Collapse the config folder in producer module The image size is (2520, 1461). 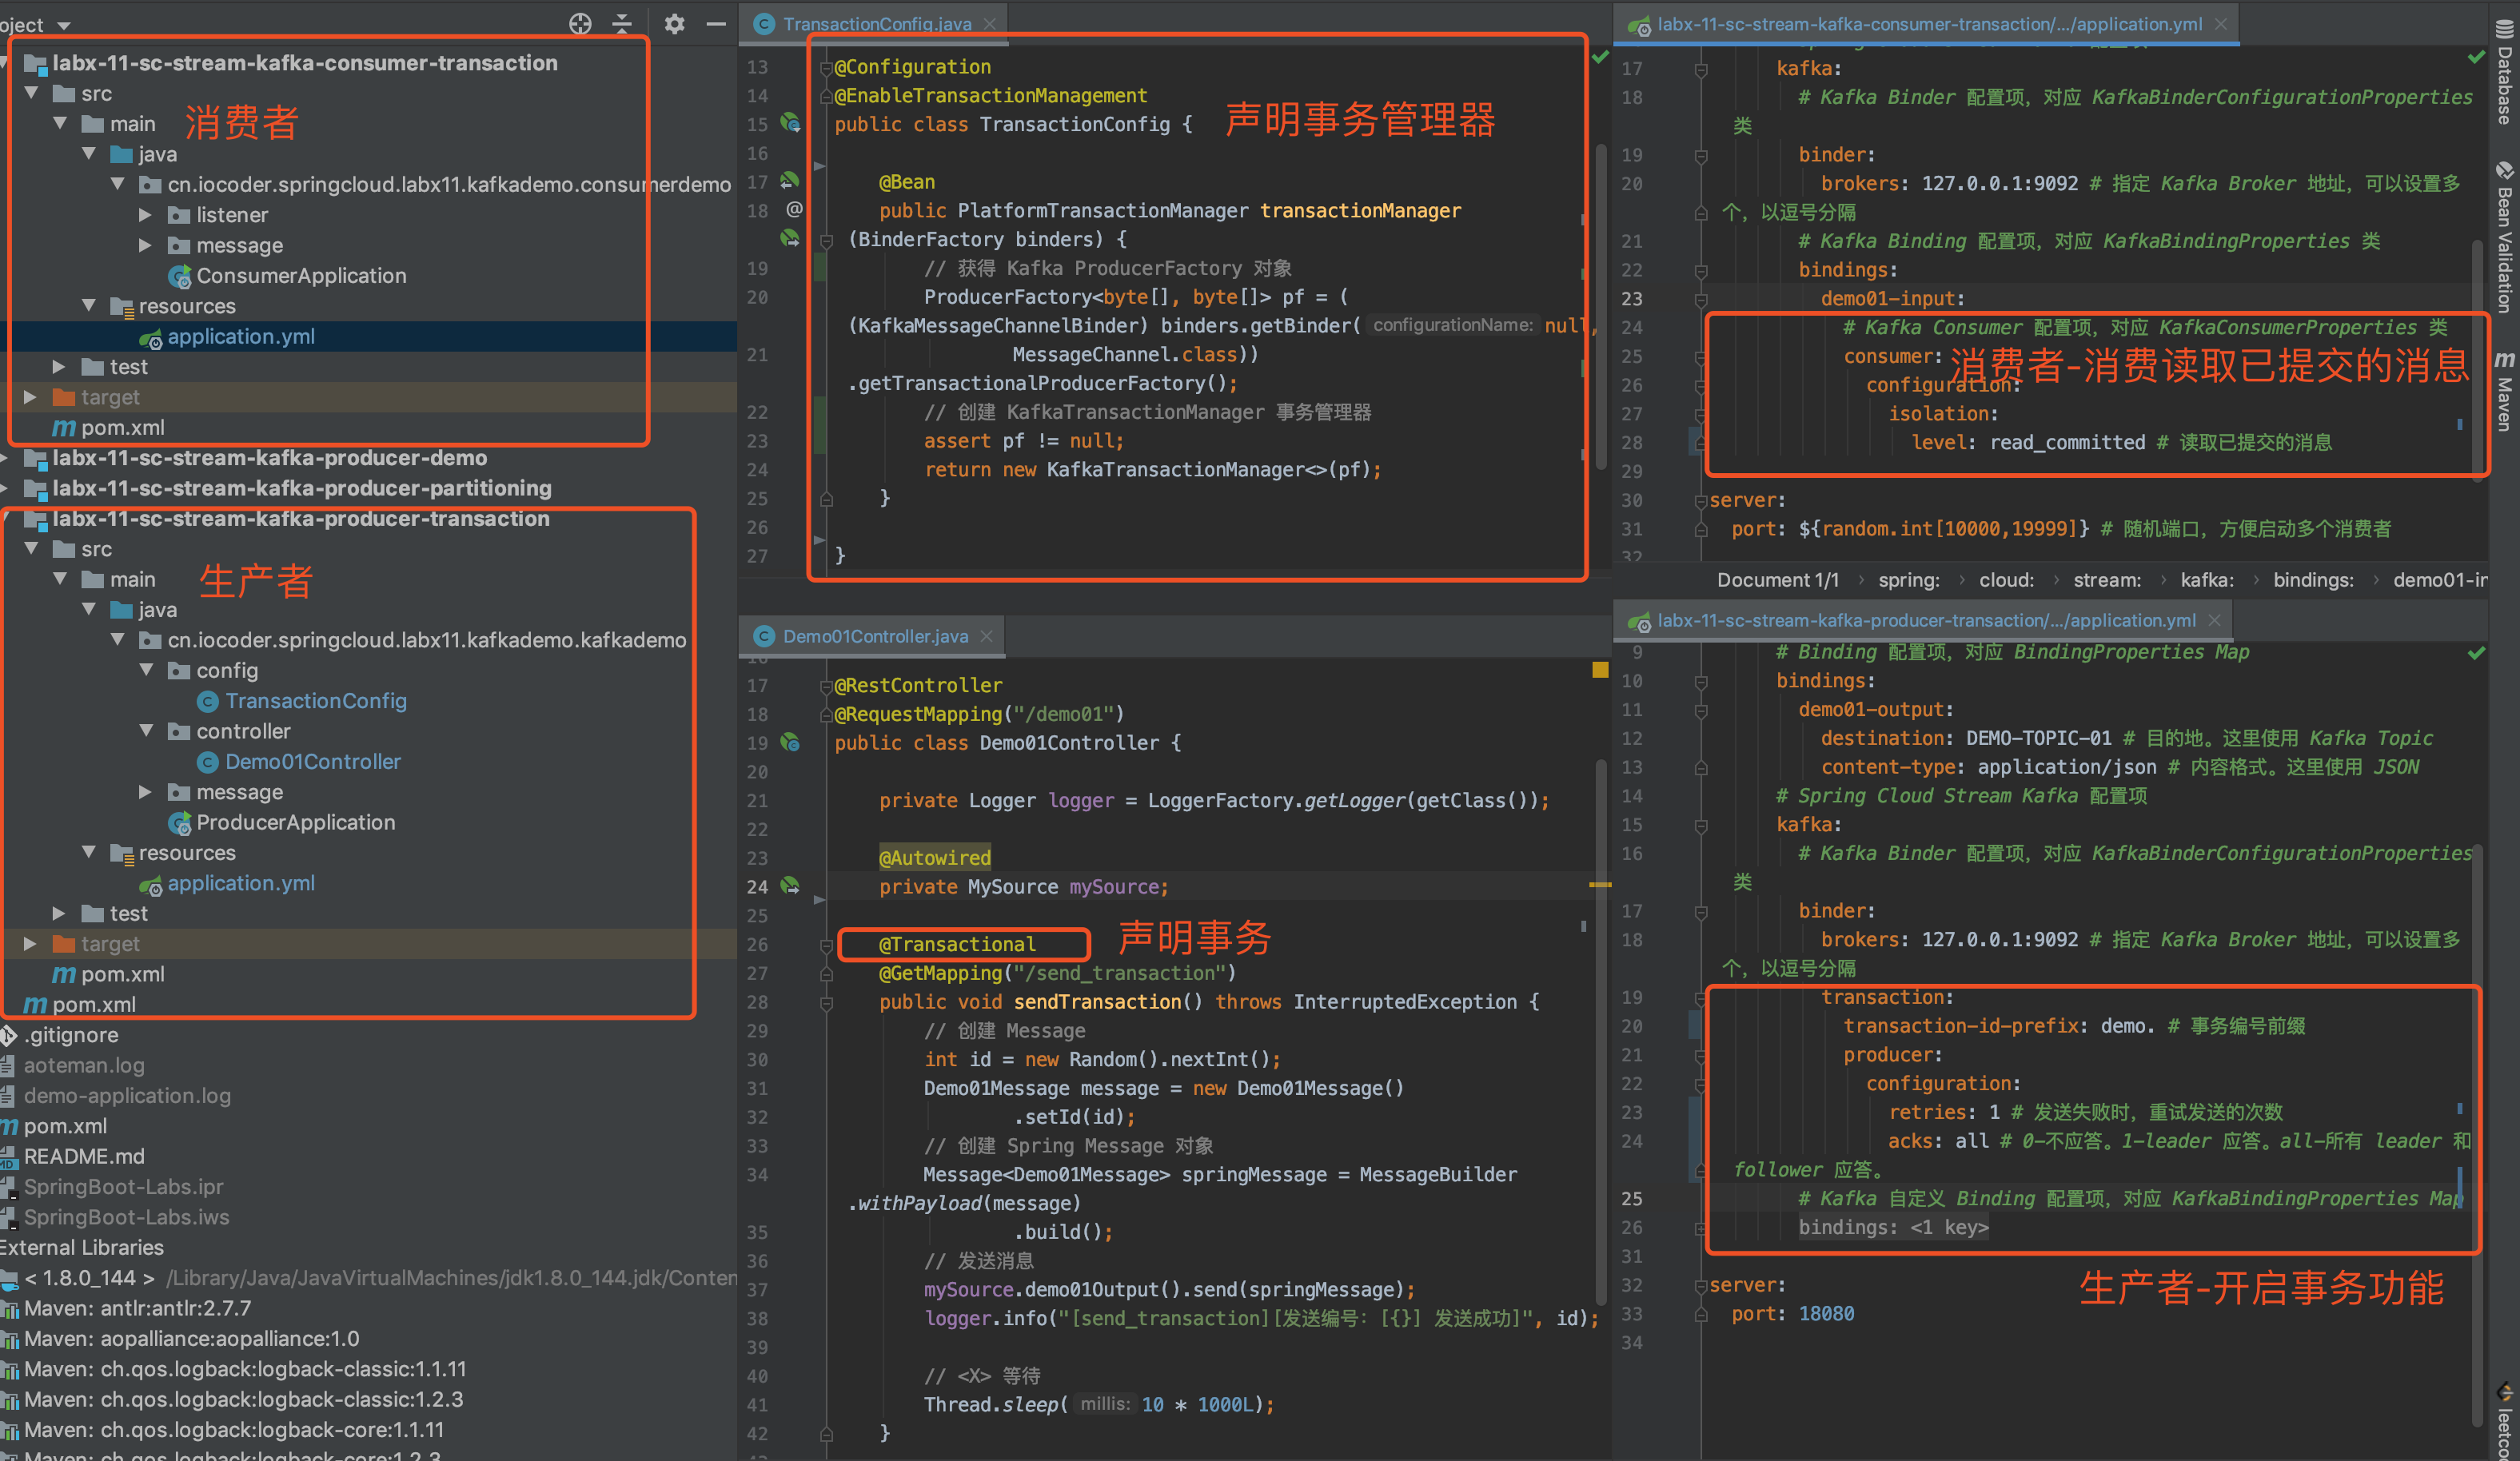coord(146,671)
